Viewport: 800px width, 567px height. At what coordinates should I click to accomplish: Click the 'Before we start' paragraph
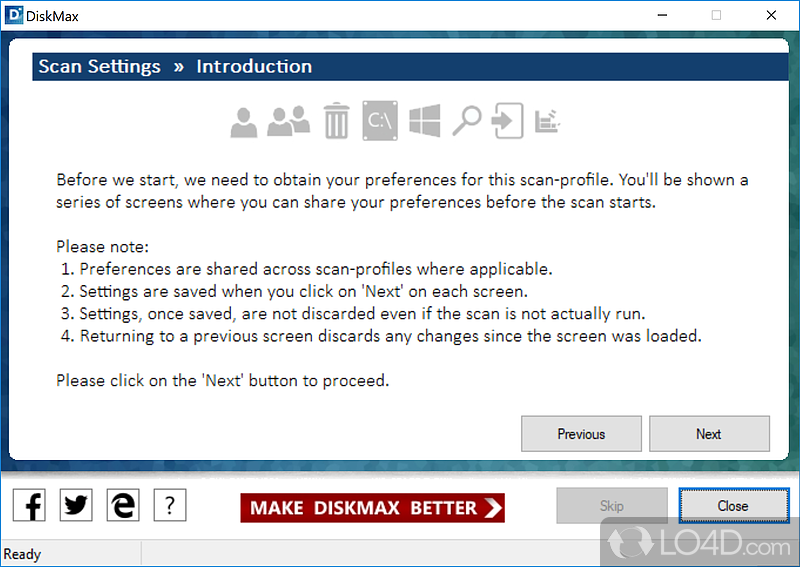tap(402, 191)
